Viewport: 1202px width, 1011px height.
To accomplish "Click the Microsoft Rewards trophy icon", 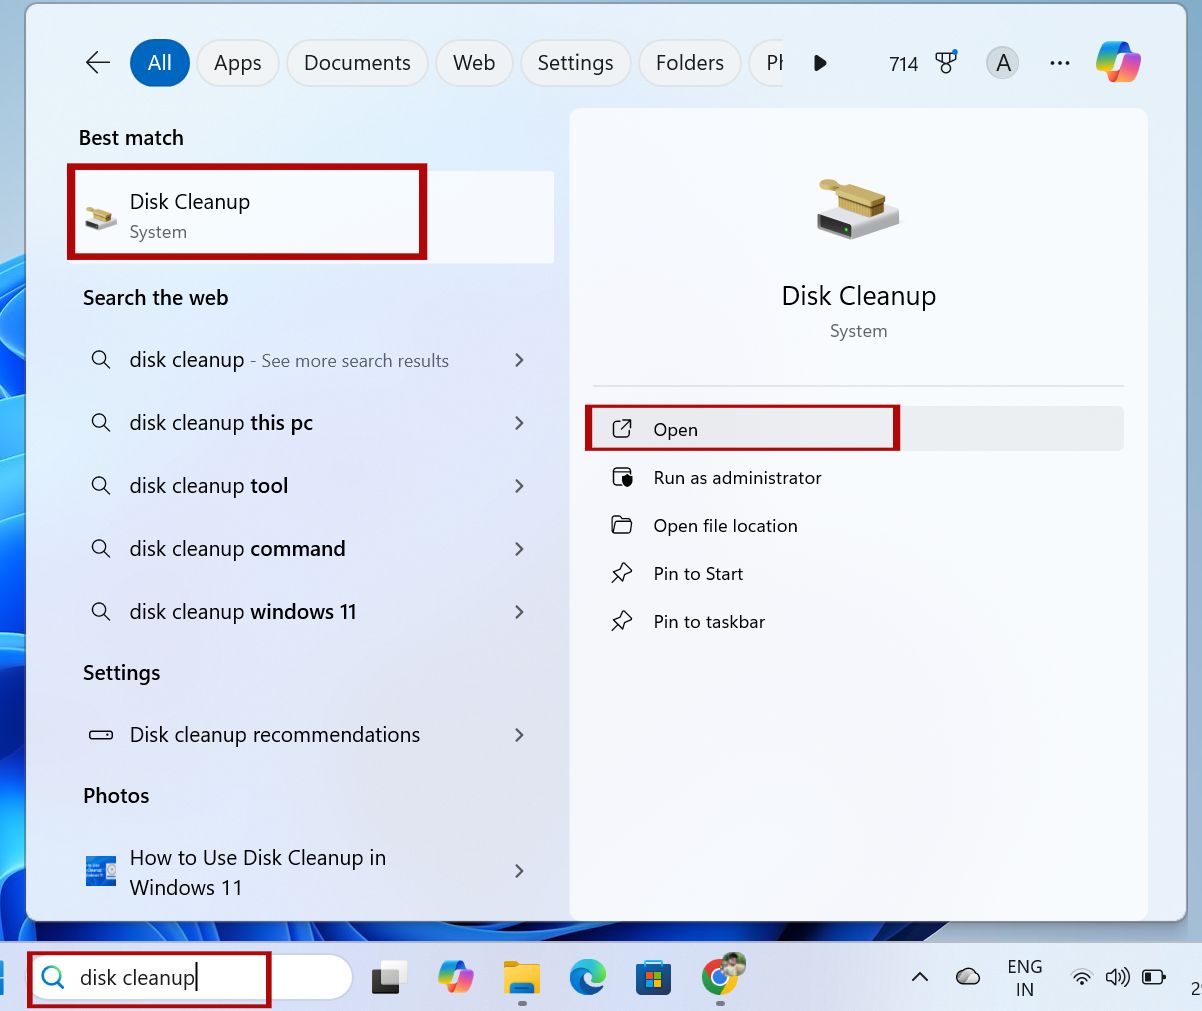I will pyautogui.click(x=945, y=62).
